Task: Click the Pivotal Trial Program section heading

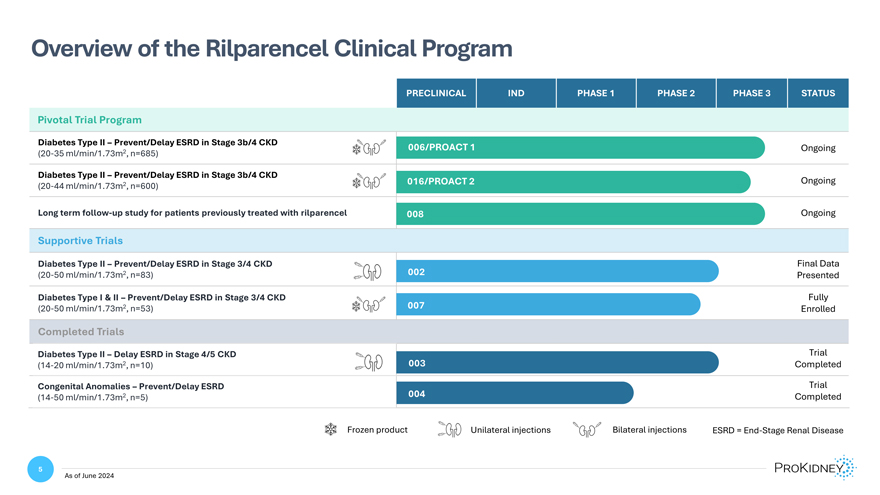Action: point(90,120)
